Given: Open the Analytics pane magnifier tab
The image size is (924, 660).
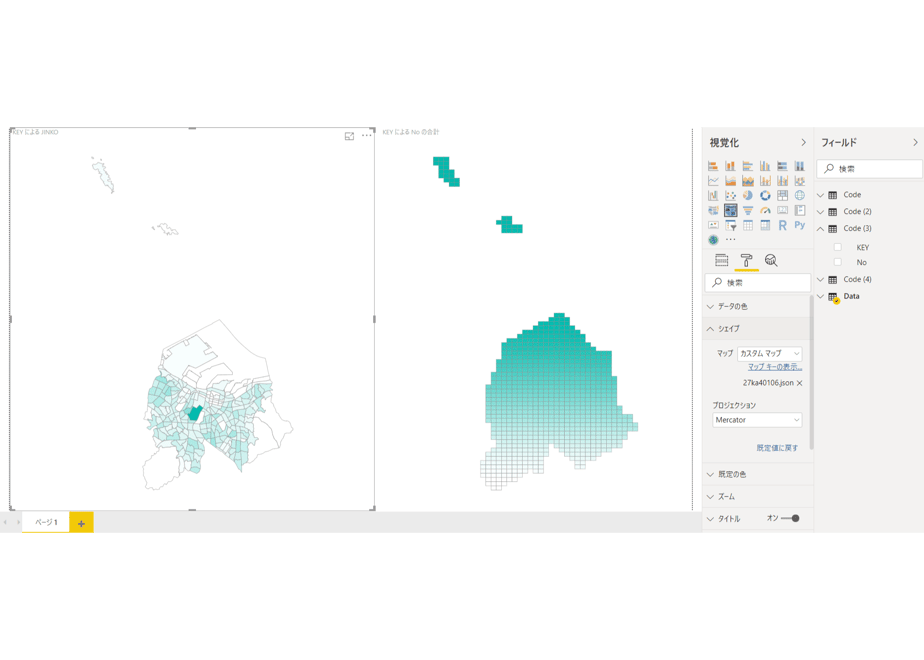Looking at the screenshot, I should tap(771, 260).
